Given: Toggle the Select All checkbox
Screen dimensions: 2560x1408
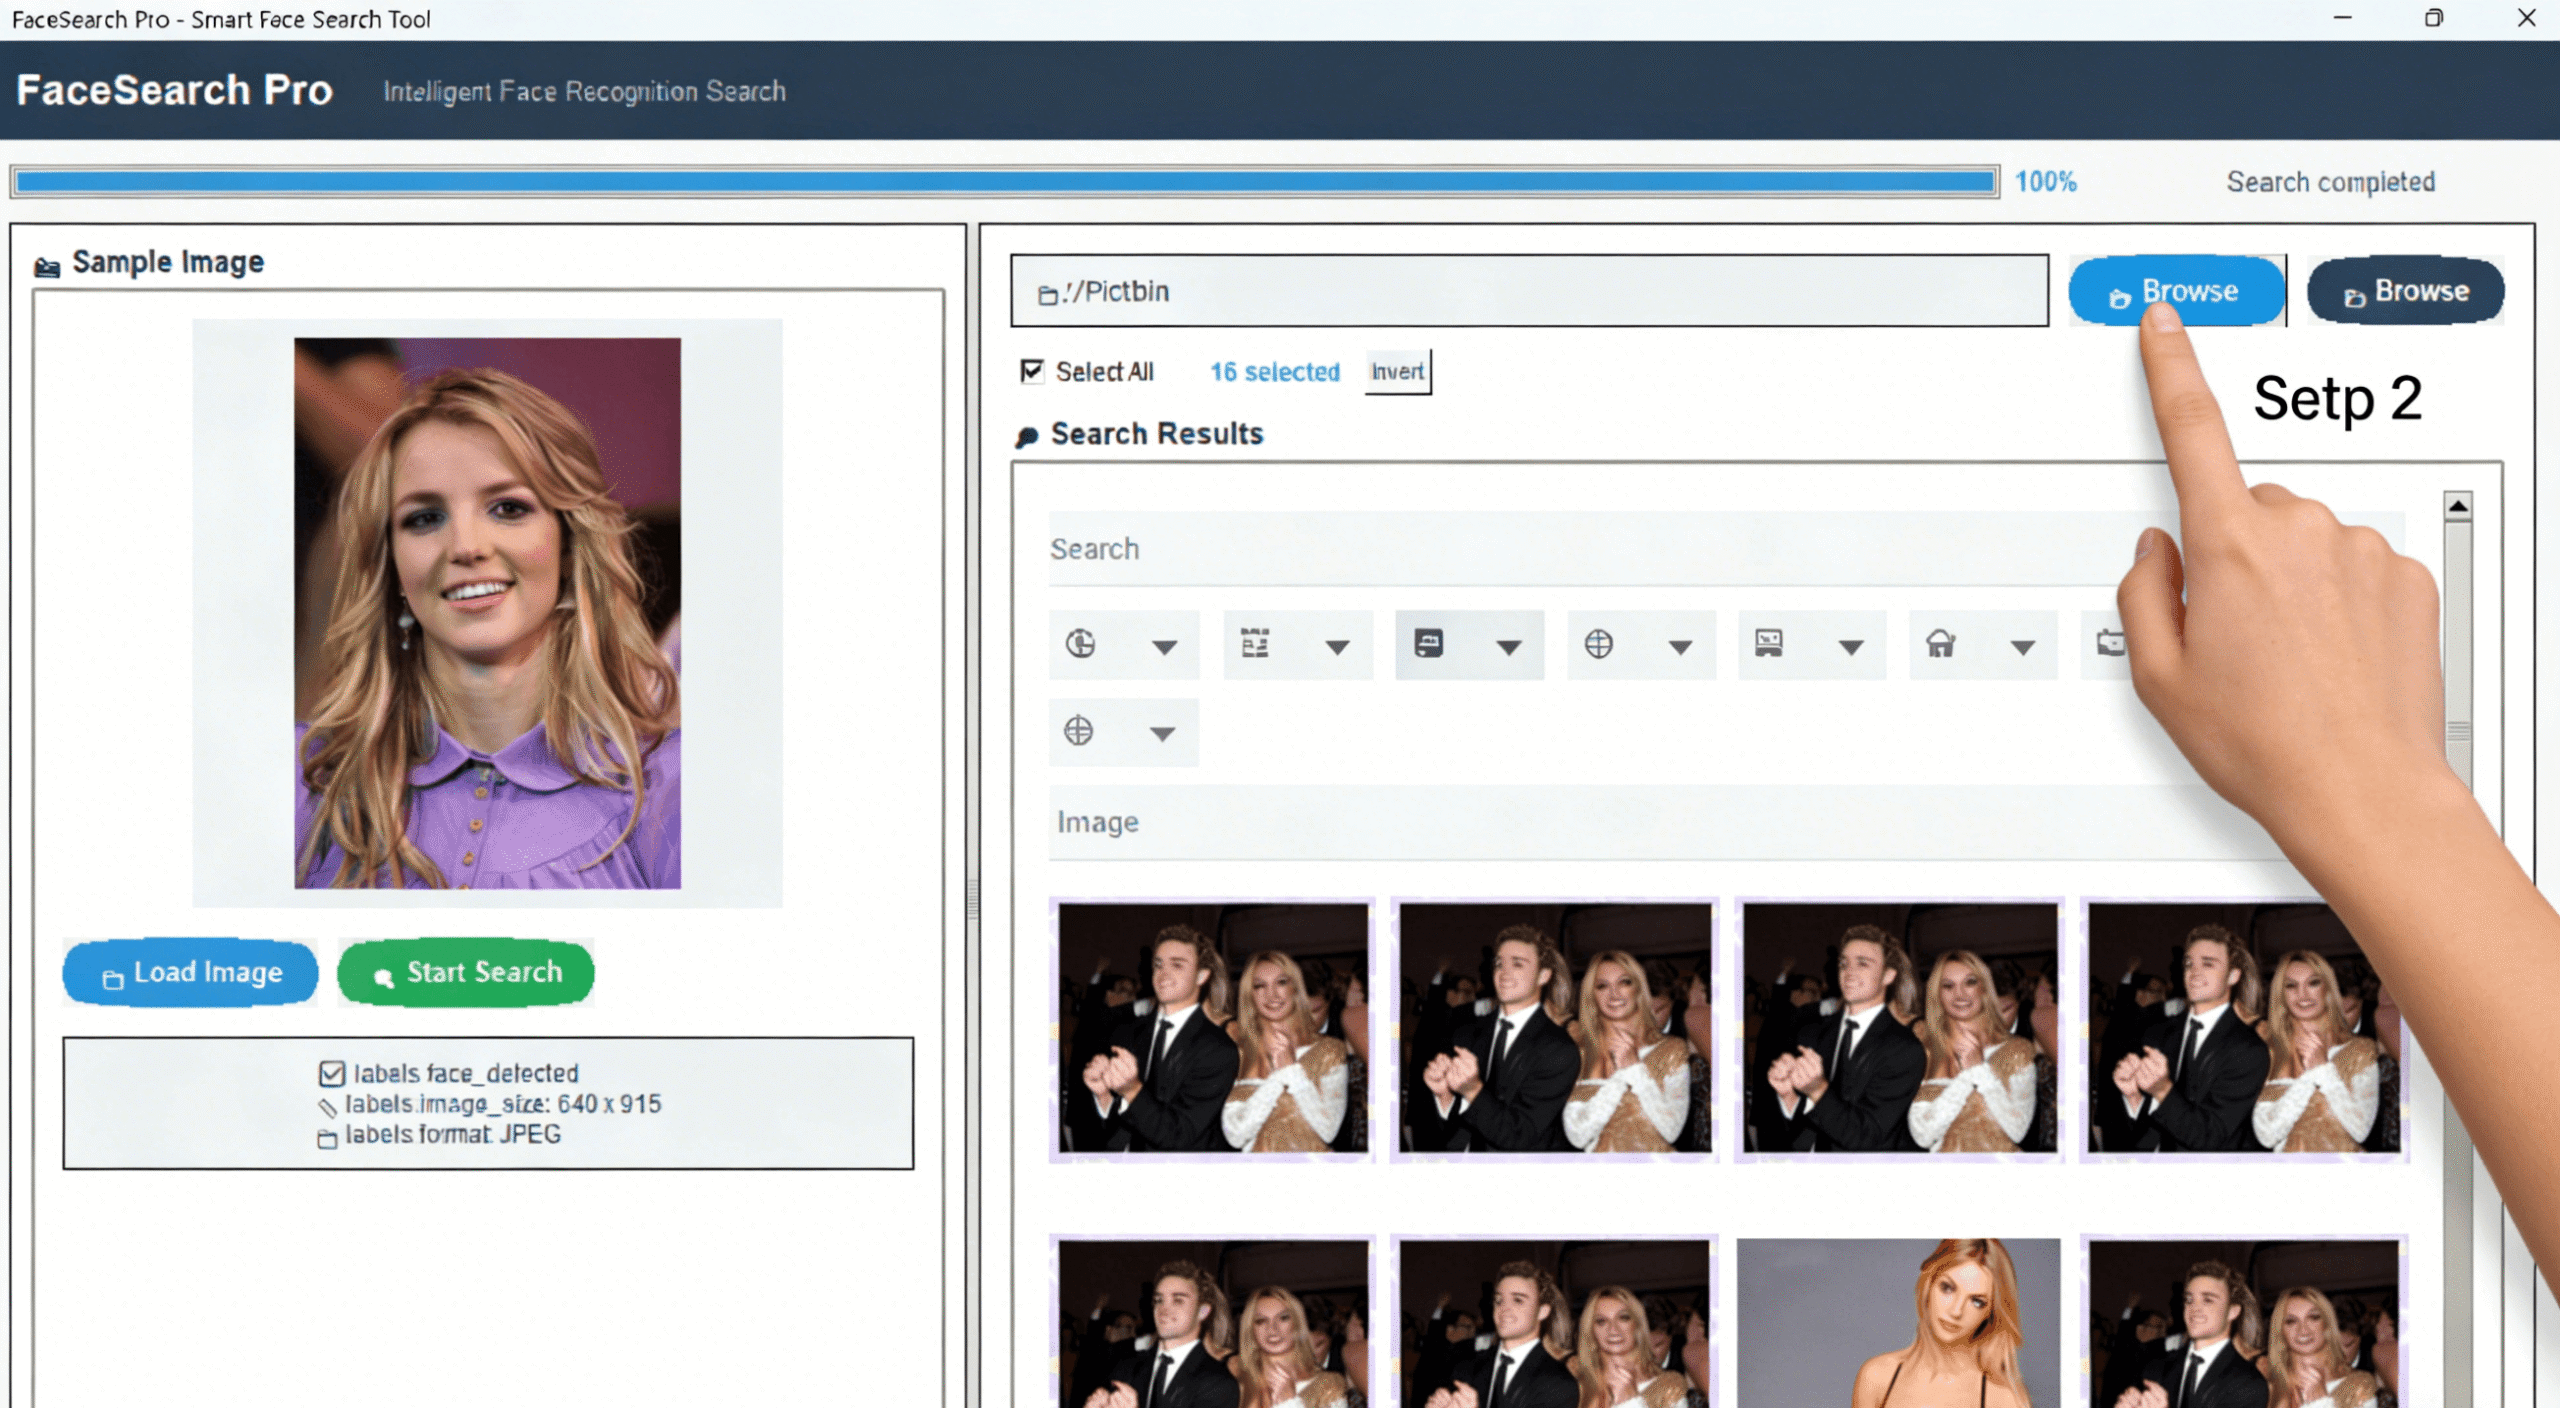Looking at the screenshot, I should 1031,371.
